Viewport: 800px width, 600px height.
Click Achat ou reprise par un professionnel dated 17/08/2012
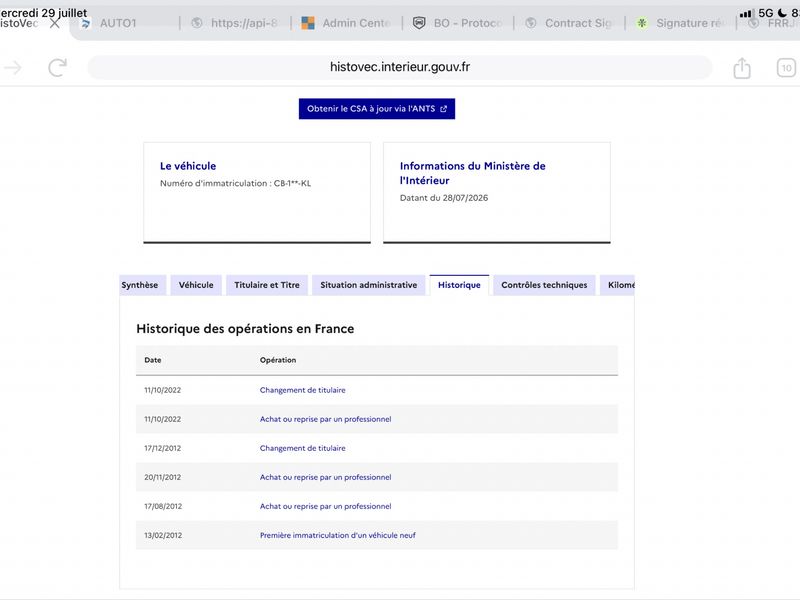(x=326, y=506)
